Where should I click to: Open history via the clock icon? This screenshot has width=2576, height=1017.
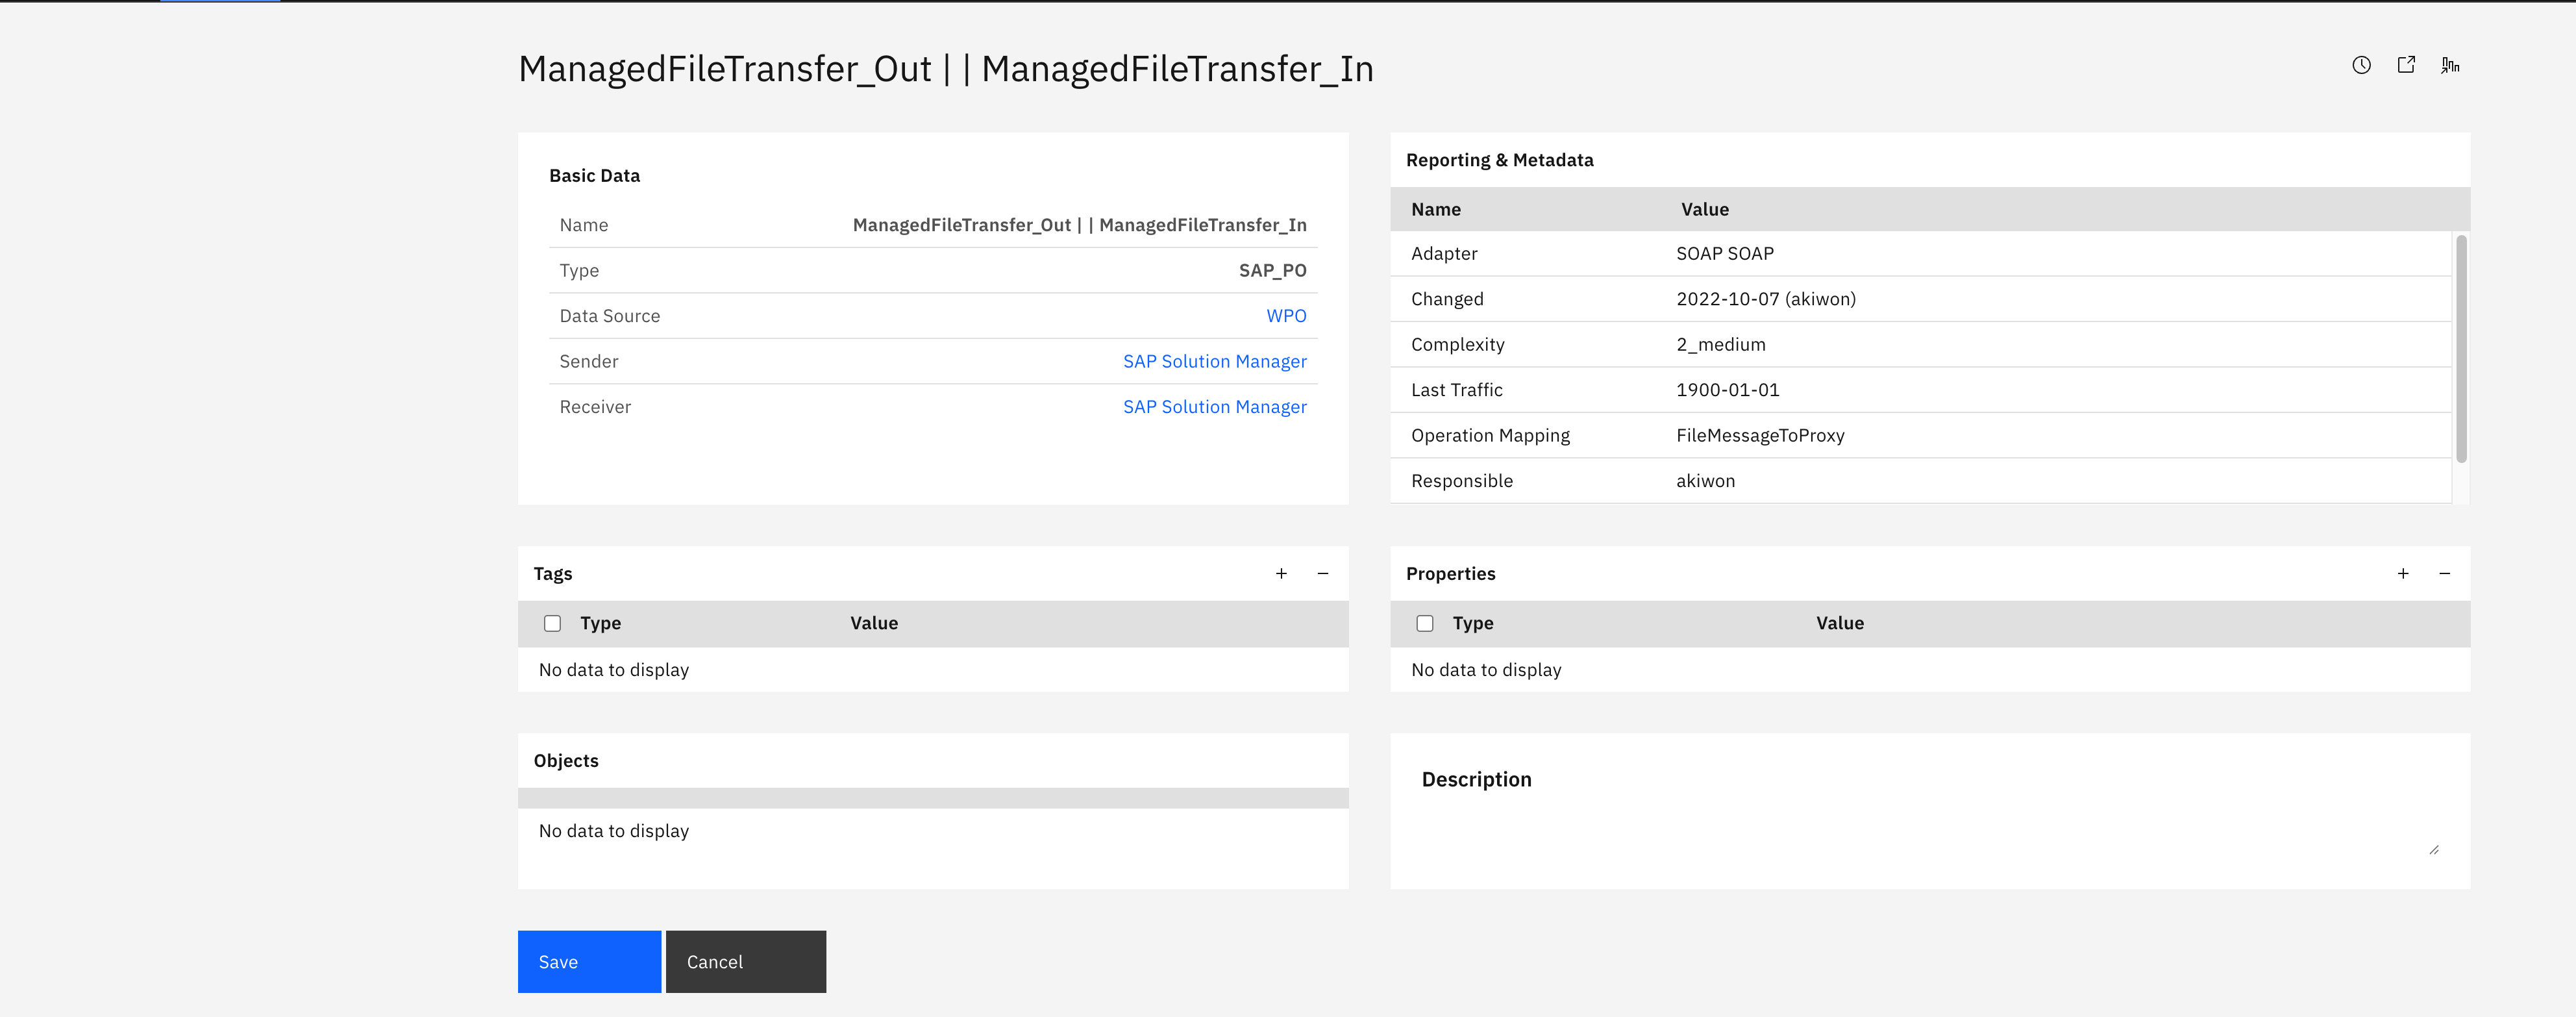2361,65
